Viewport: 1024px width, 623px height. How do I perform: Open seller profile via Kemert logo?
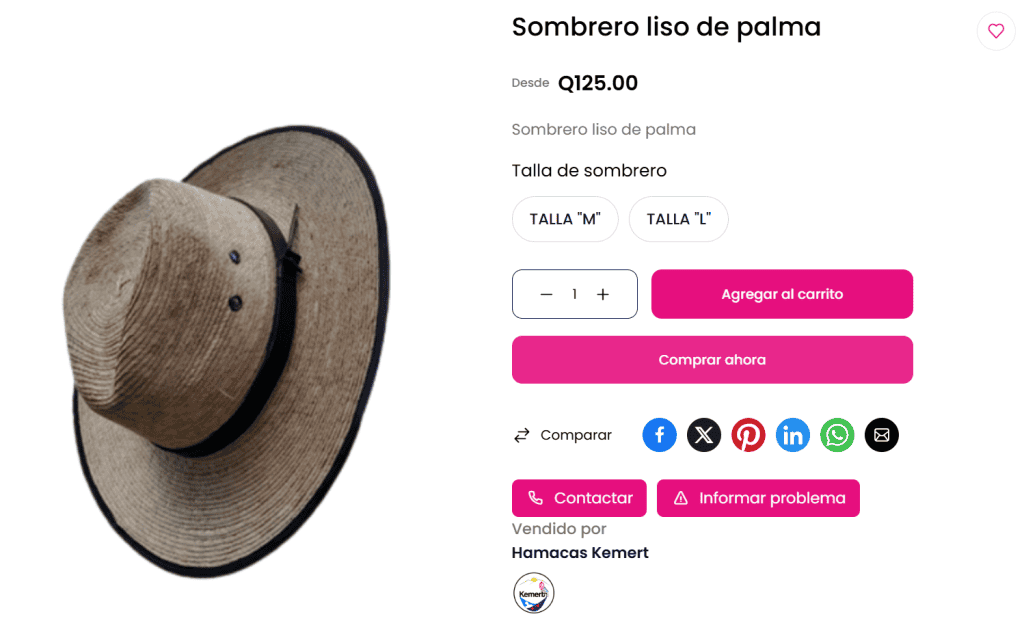[533, 592]
